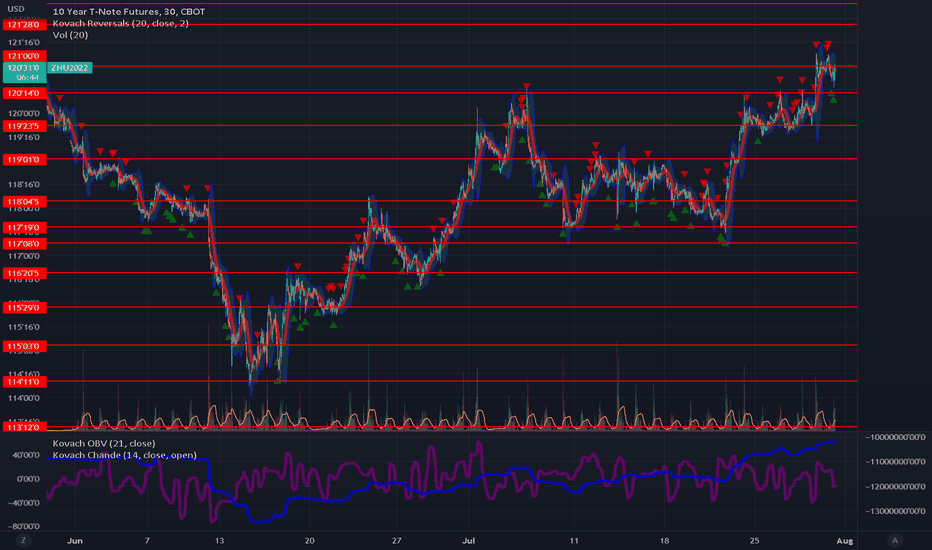The height and width of the screenshot is (550, 932).
Task: Click the 27 date label on the time axis
Action: coord(396,540)
